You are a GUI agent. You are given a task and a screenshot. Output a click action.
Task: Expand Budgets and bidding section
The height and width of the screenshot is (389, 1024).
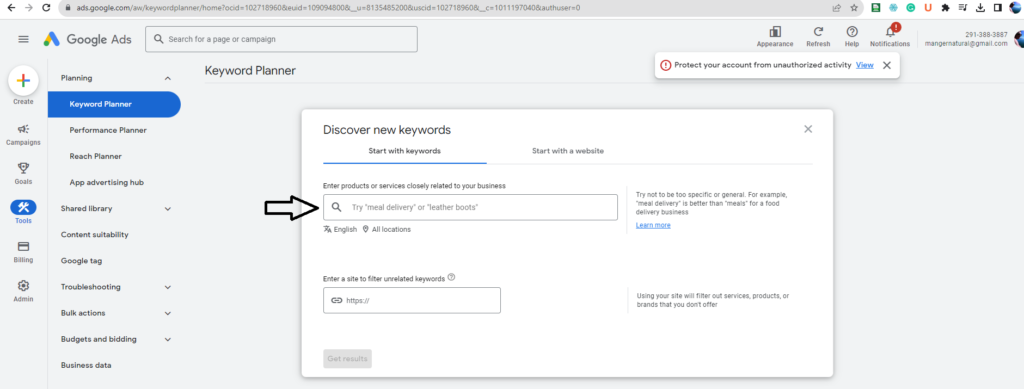(x=168, y=339)
